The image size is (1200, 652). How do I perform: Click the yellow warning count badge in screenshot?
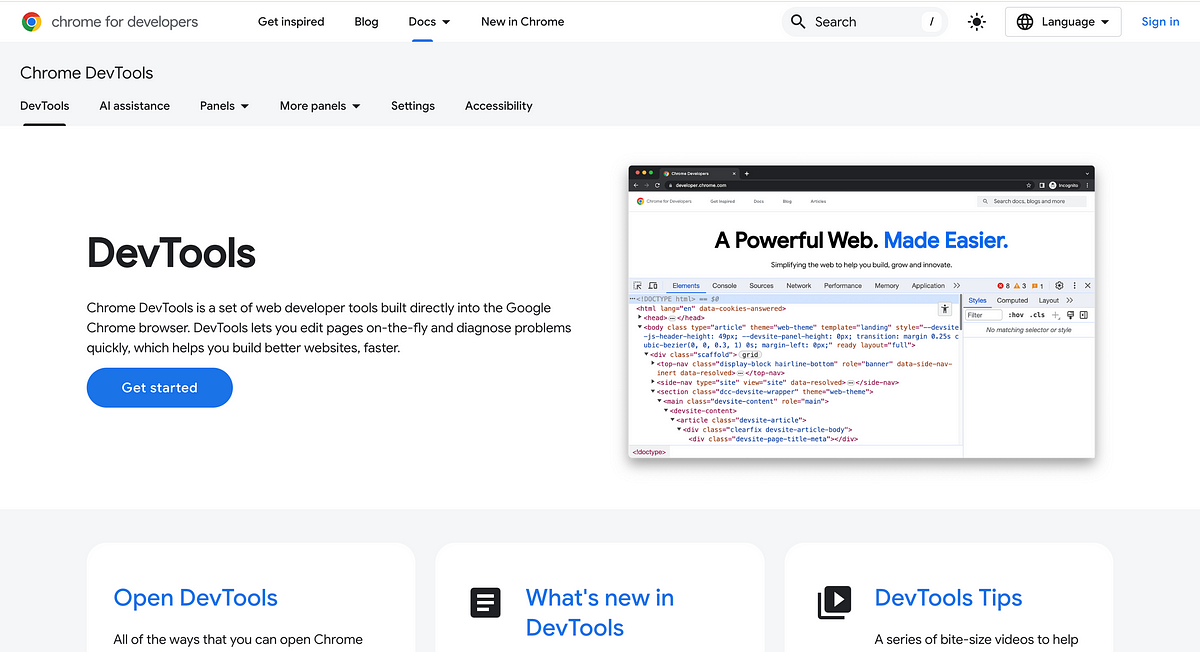click(1020, 286)
